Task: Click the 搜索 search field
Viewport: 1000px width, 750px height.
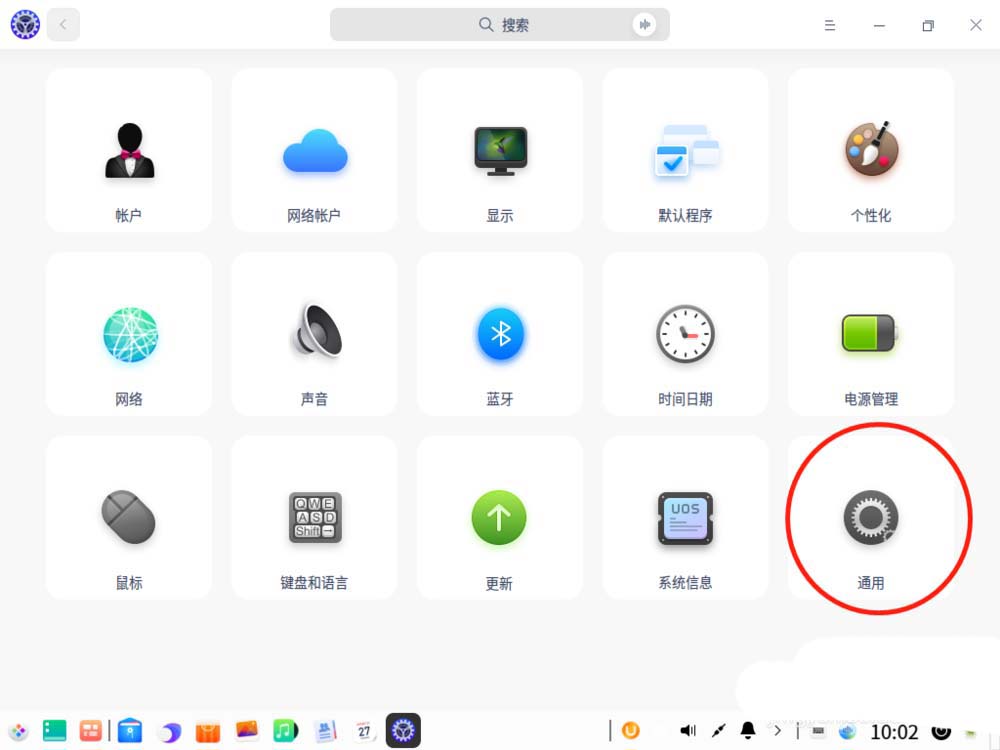Action: 500,25
